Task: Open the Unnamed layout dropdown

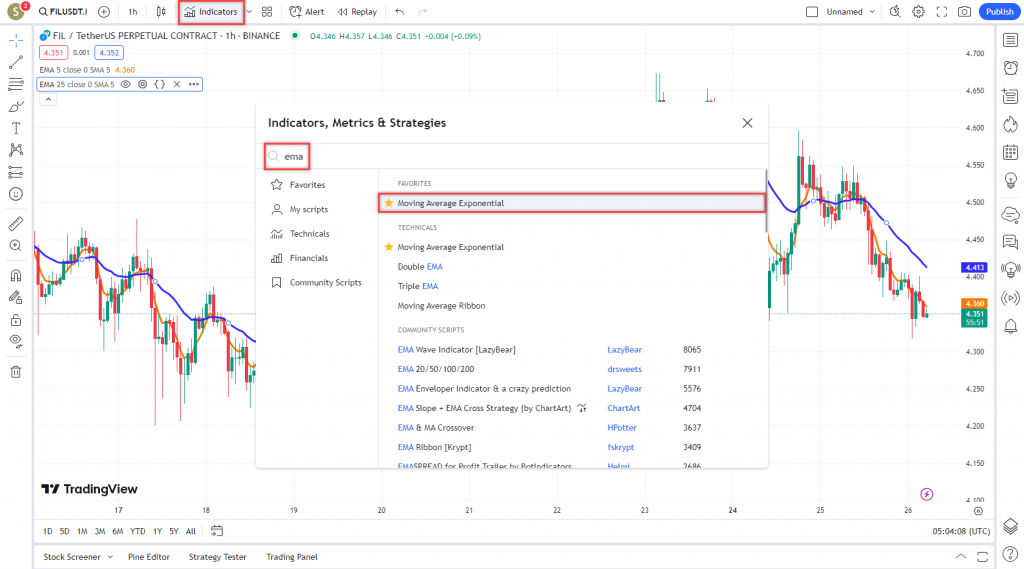Action: coord(850,12)
